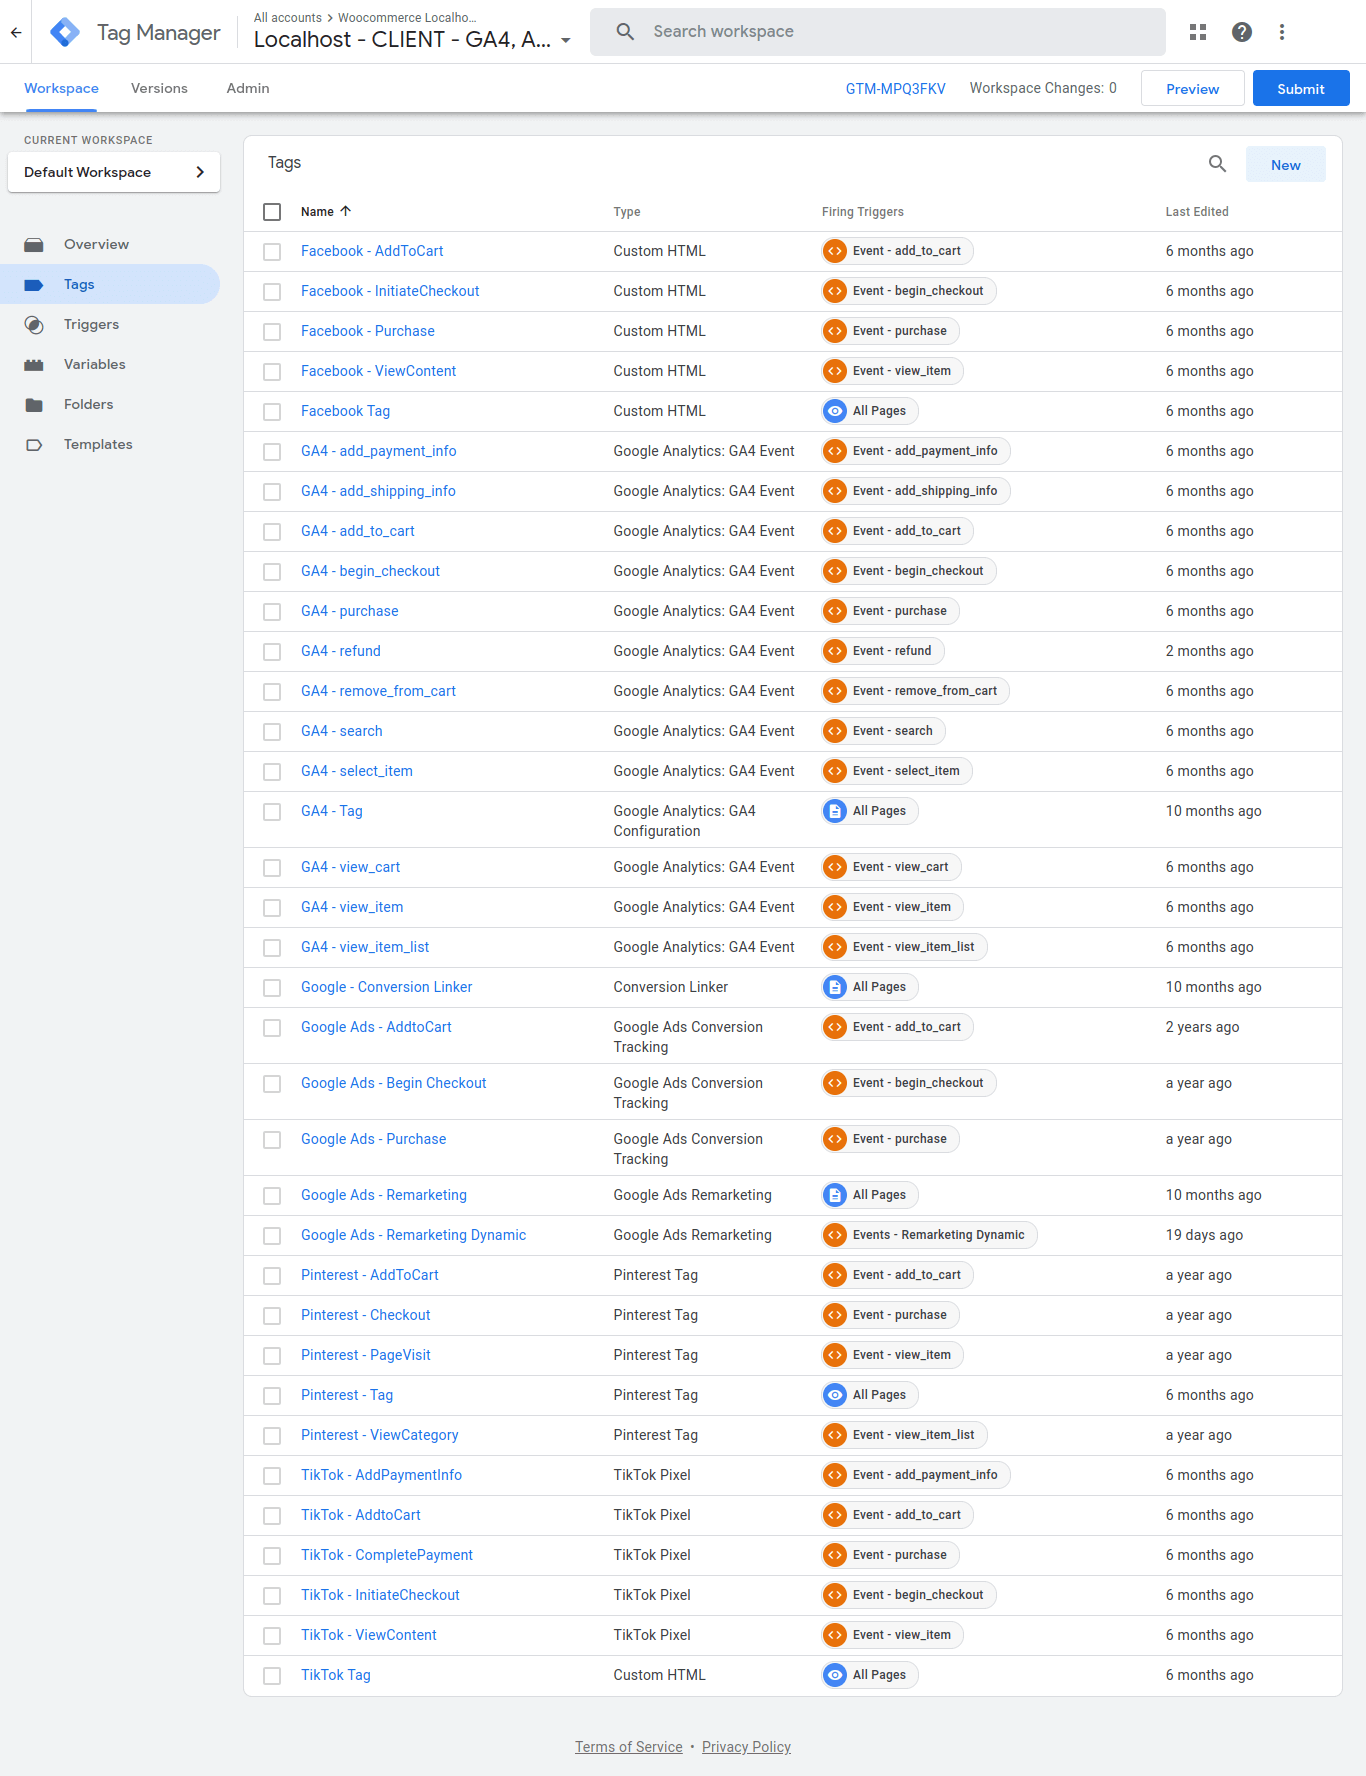Click the blue Submit button
1366x1776 pixels.
click(x=1300, y=88)
